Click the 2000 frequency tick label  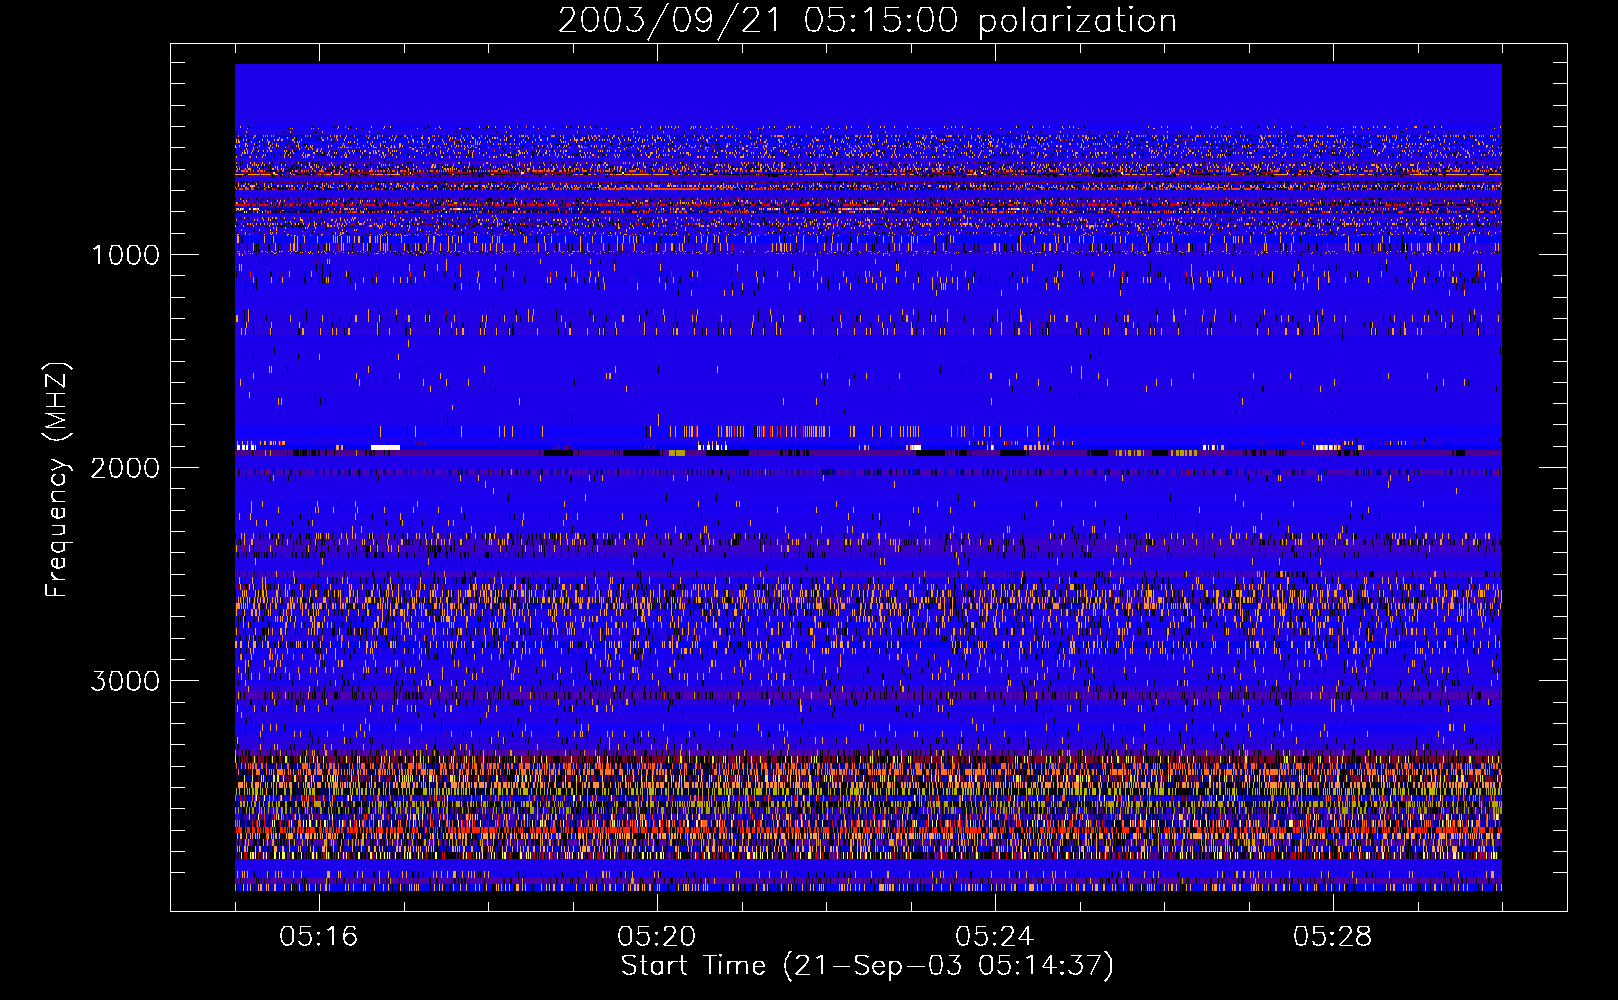(125, 468)
